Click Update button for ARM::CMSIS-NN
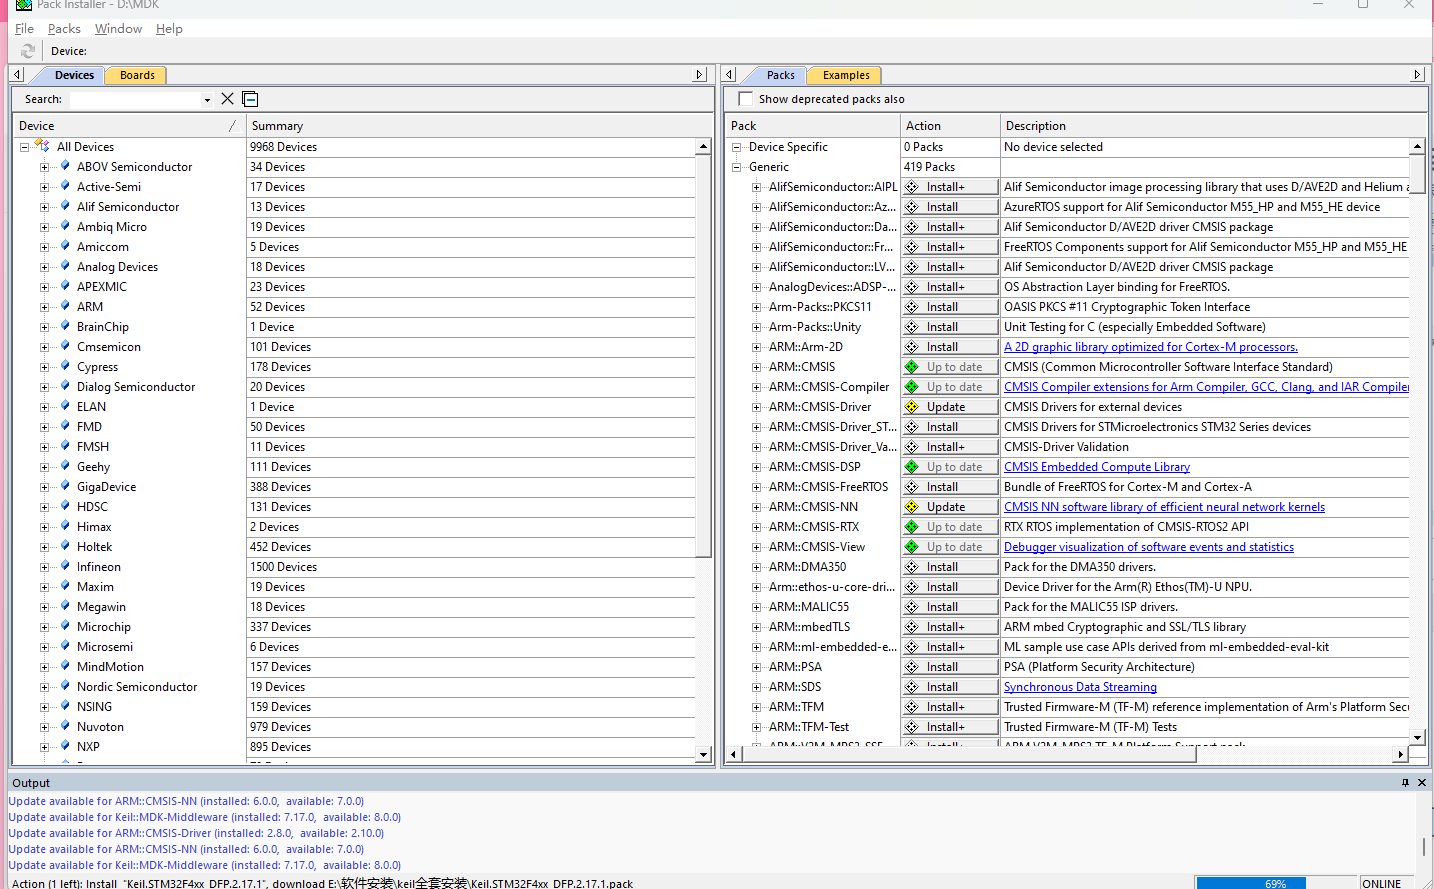The width and height of the screenshot is (1434, 889). pos(950,507)
